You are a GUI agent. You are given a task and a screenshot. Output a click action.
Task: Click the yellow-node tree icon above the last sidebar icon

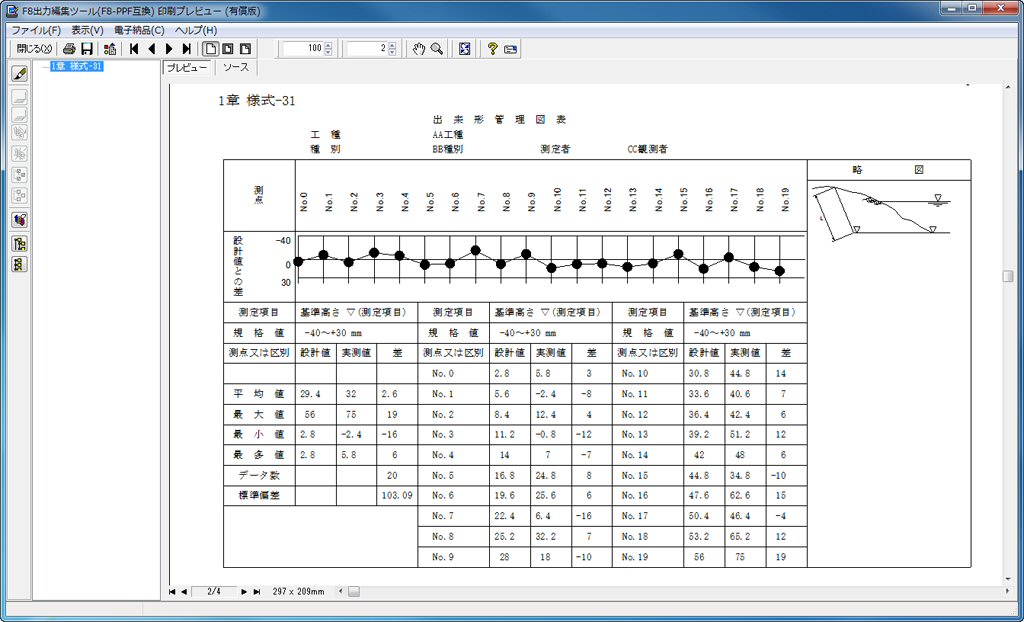pyautogui.click(x=20, y=244)
